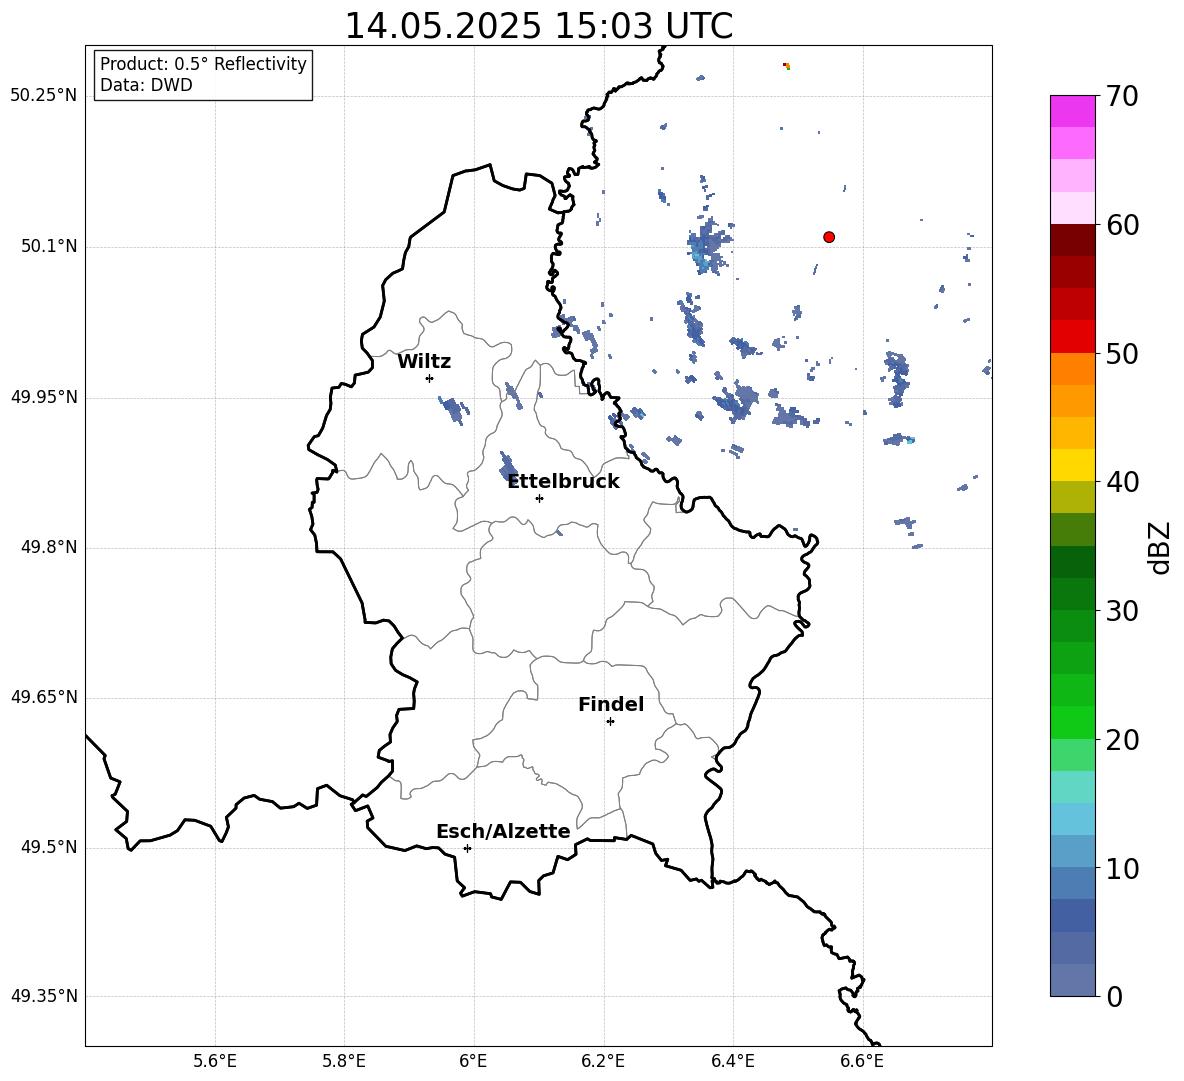Click the 50.1°N latitude label
This screenshot has width=1184, height=1081.
click(x=49, y=247)
